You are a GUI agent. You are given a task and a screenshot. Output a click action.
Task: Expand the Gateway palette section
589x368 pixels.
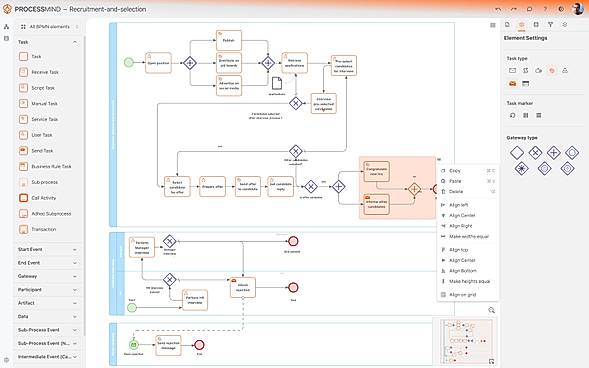[x=48, y=276]
